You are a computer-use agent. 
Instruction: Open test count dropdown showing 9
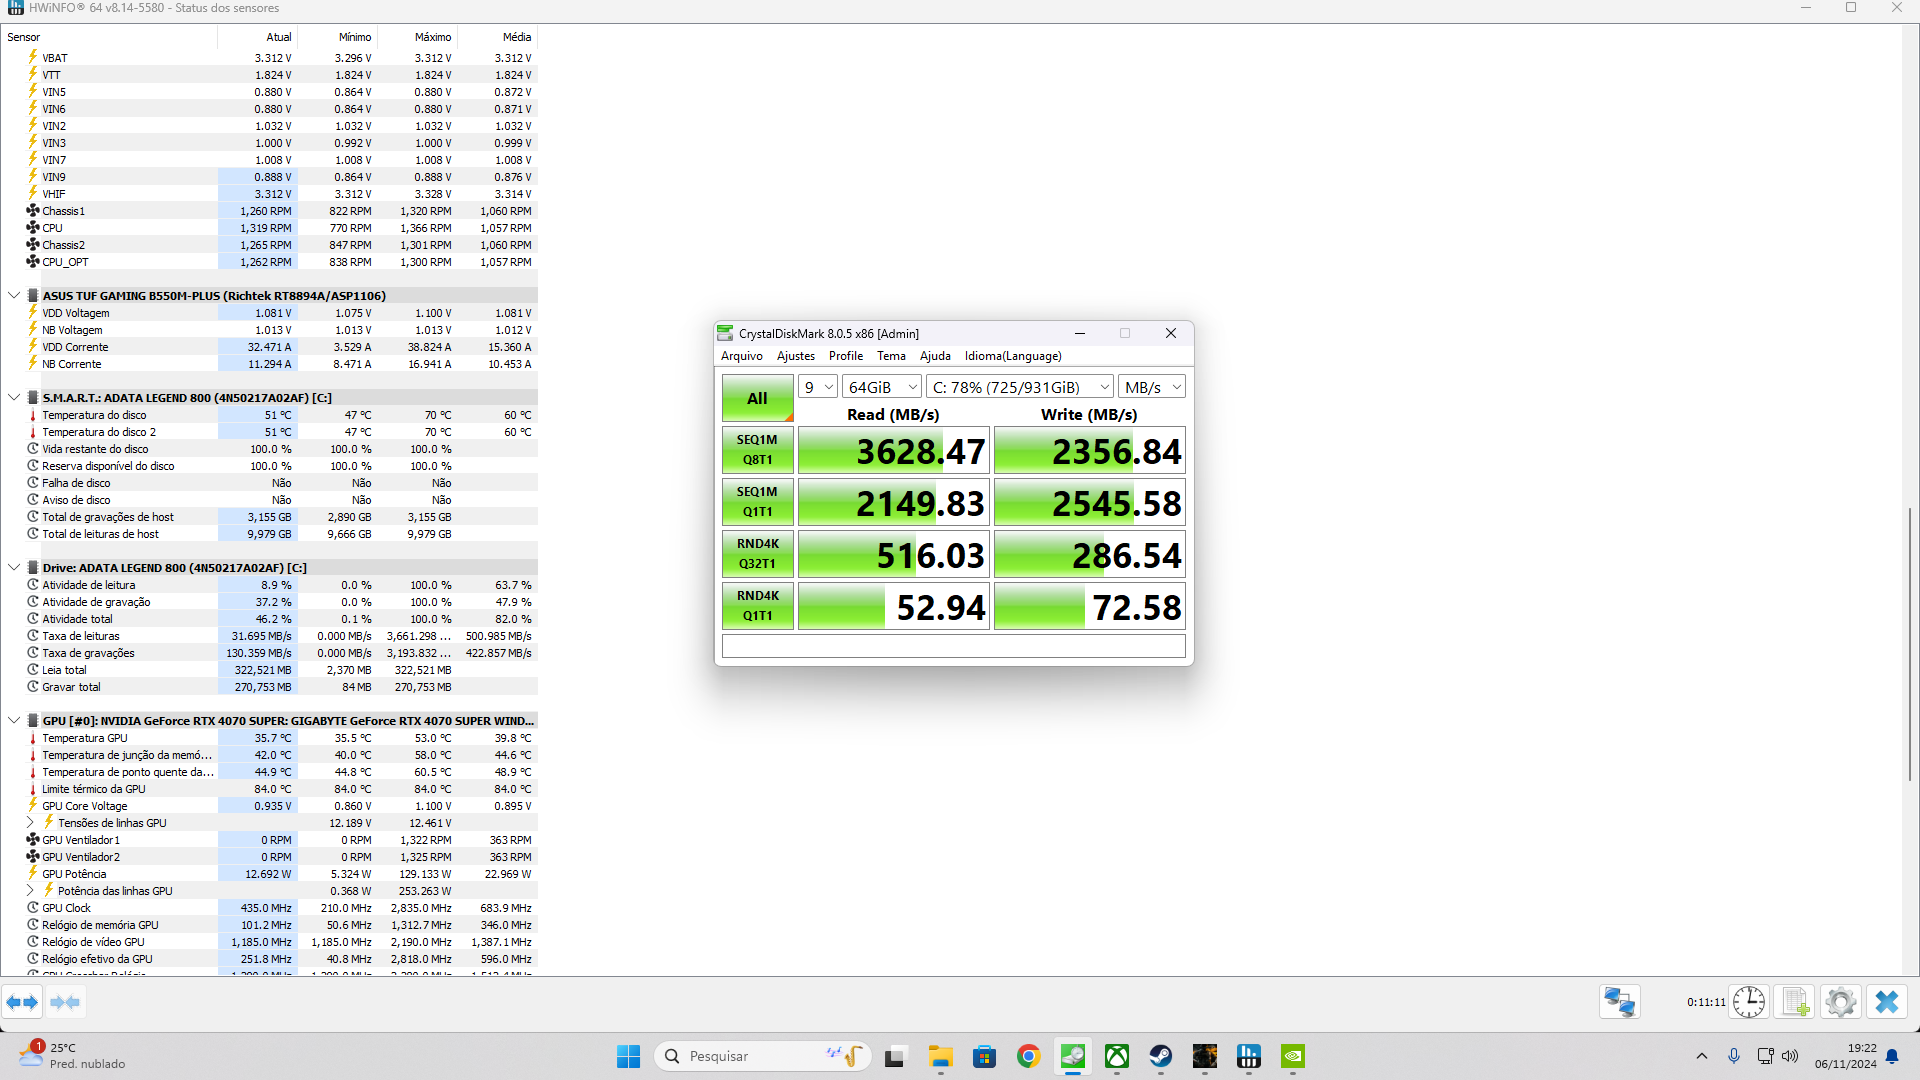[x=817, y=387]
